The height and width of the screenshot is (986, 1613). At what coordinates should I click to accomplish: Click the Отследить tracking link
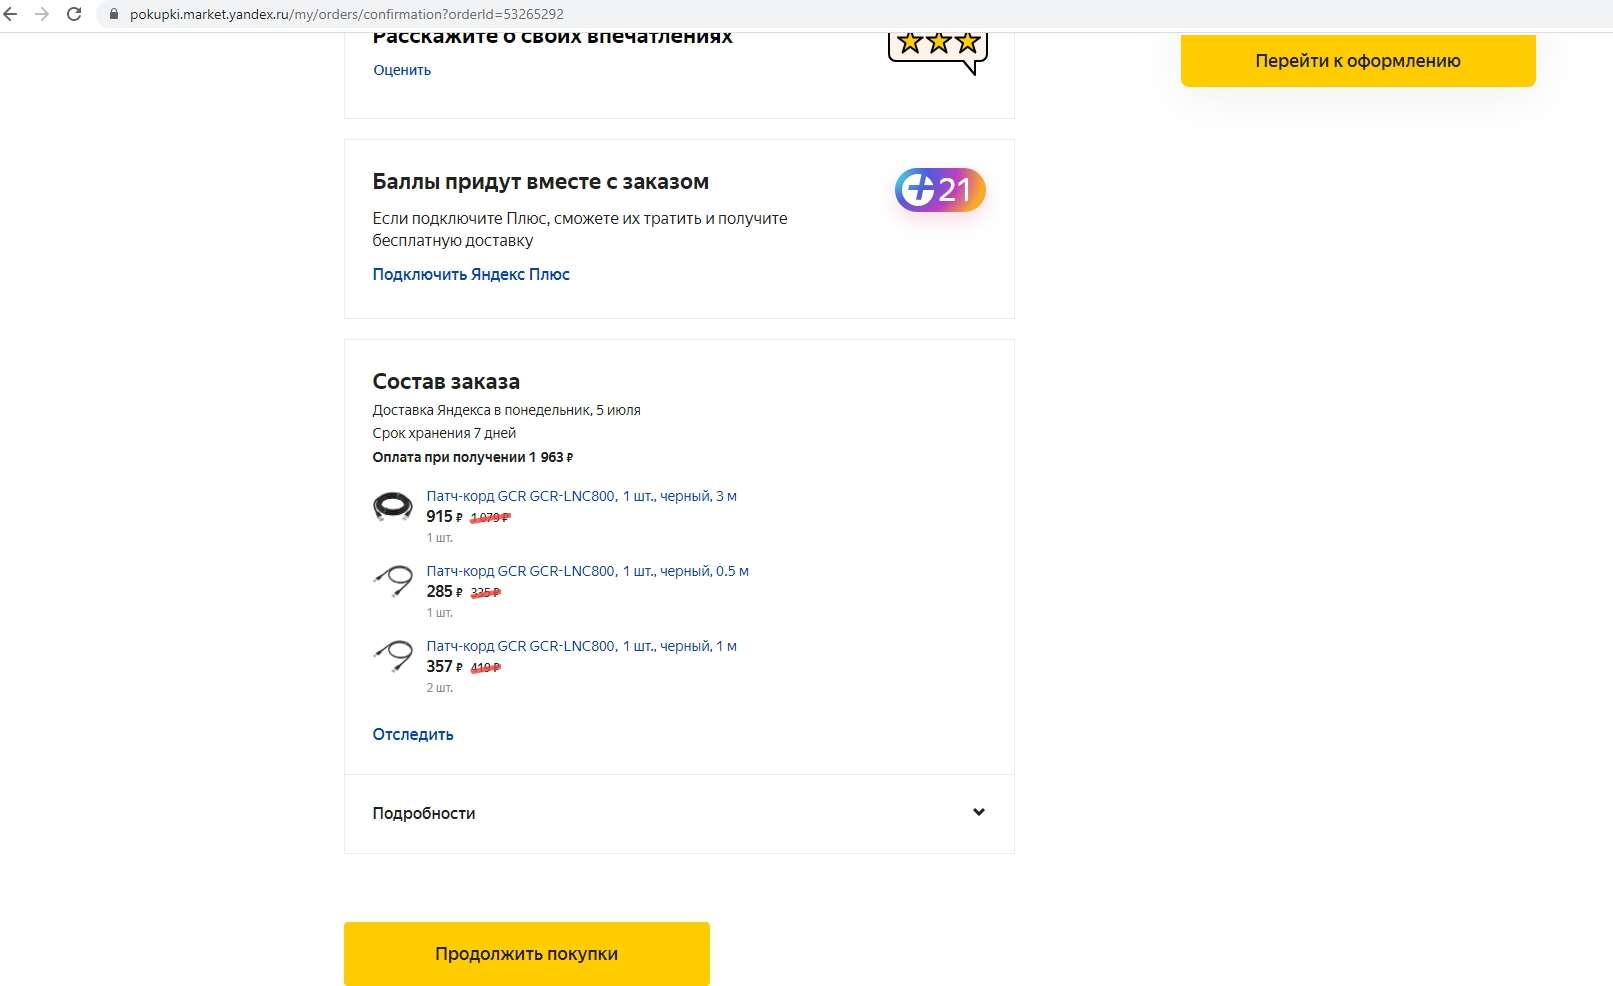pos(413,734)
